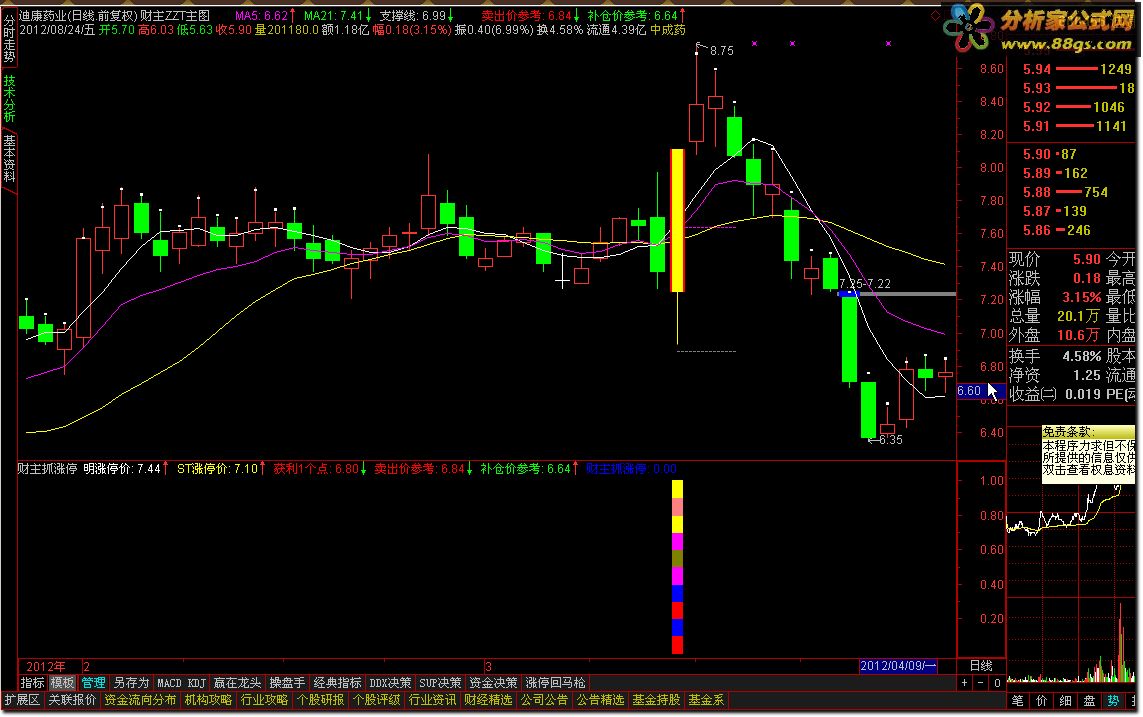The height and width of the screenshot is (717, 1143).
Task: Reset chart zoom with the 0 button
Action: click(996, 683)
